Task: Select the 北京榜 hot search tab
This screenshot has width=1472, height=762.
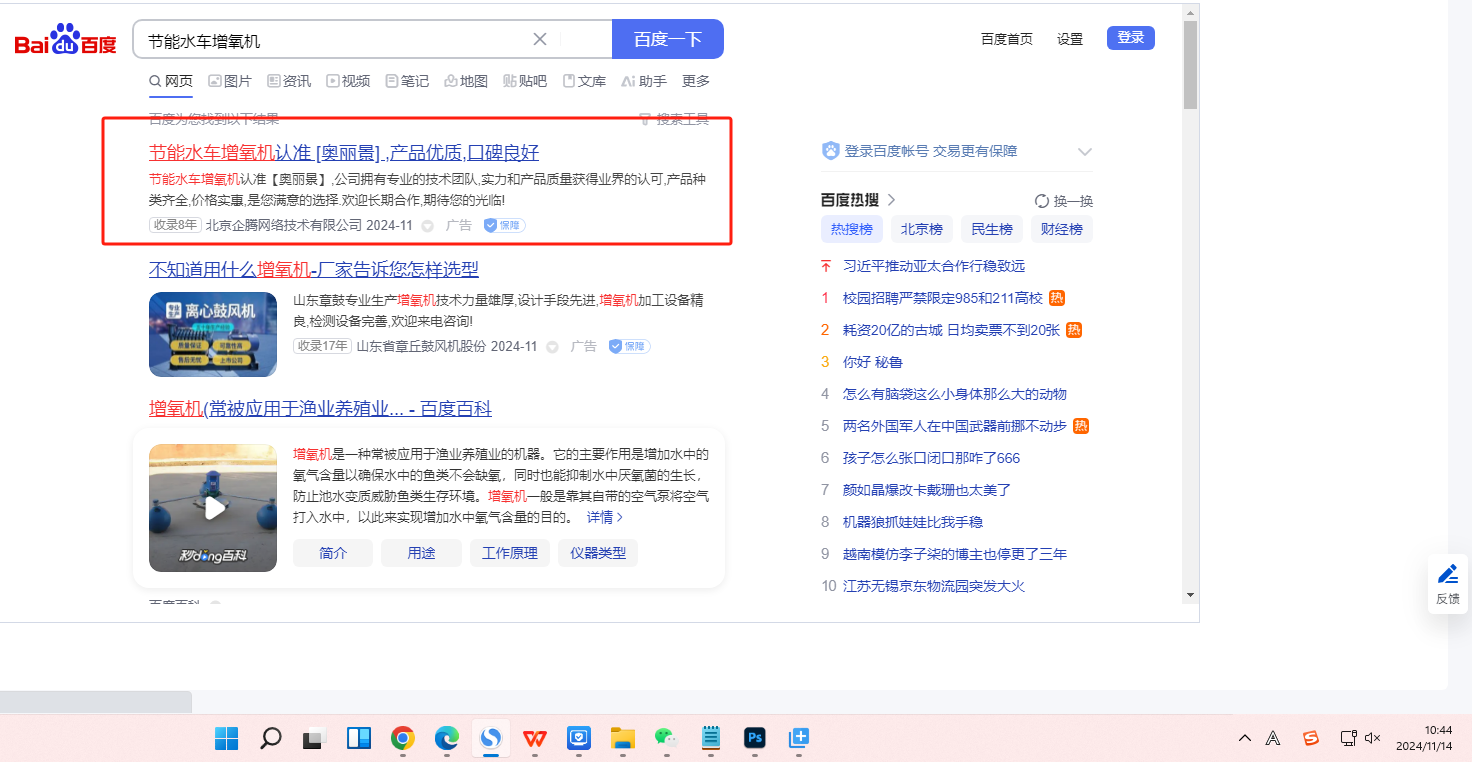Action: [921, 229]
